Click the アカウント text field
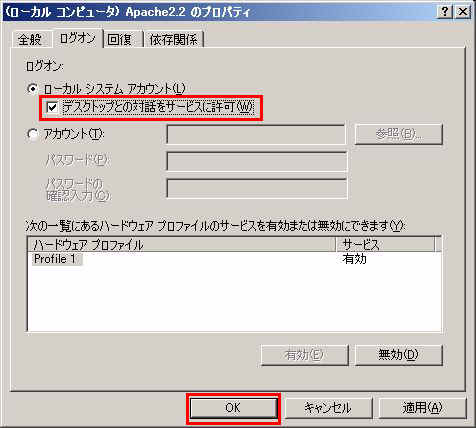Viewport: 476px width, 428px height. click(256, 134)
